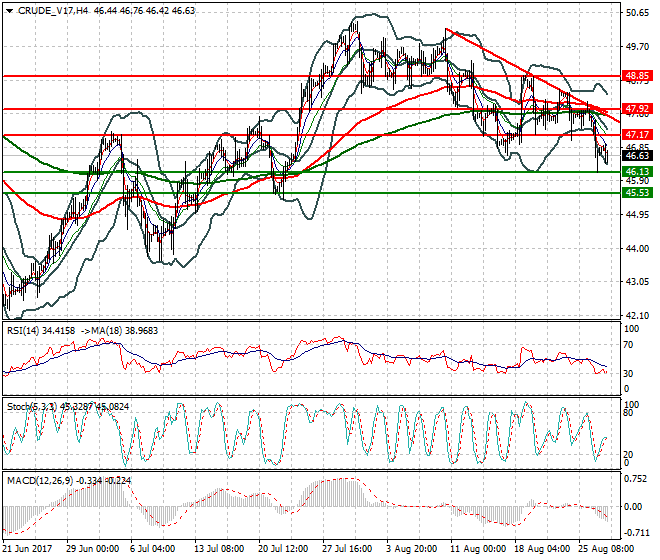Screen dimensions: 660x560
Task: Select the 13 Jul 08:00 time label
Action: point(219,549)
